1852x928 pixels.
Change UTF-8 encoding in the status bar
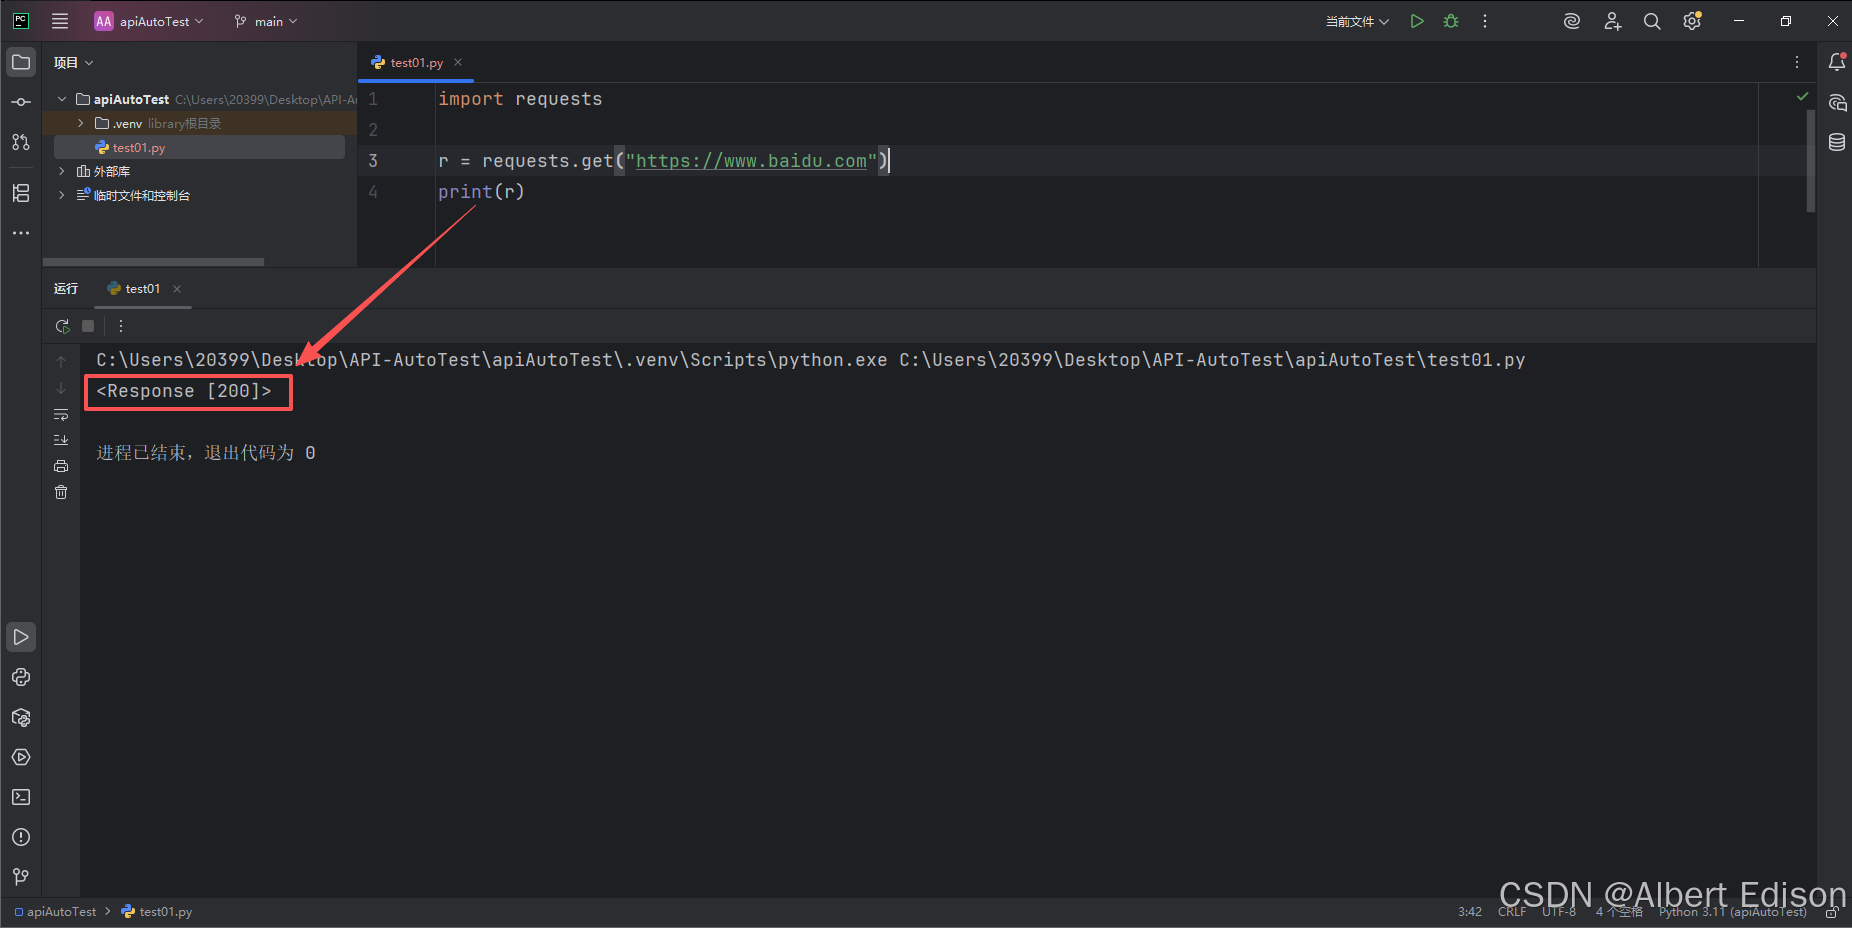(x=1559, y=912)
